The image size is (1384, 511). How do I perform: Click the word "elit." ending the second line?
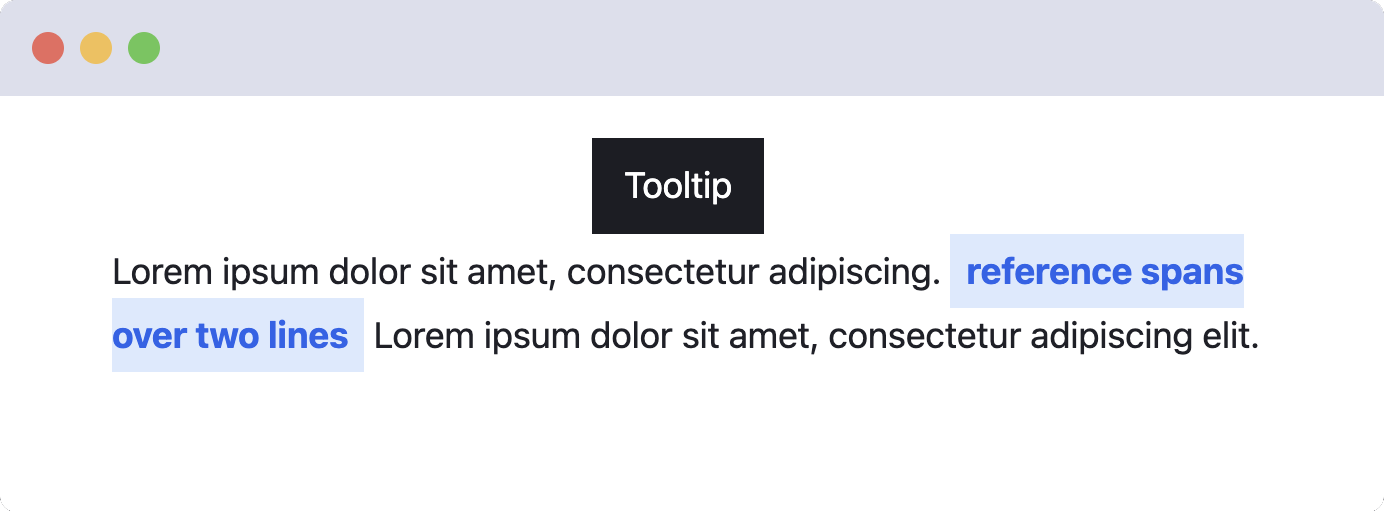(1229, 336)
